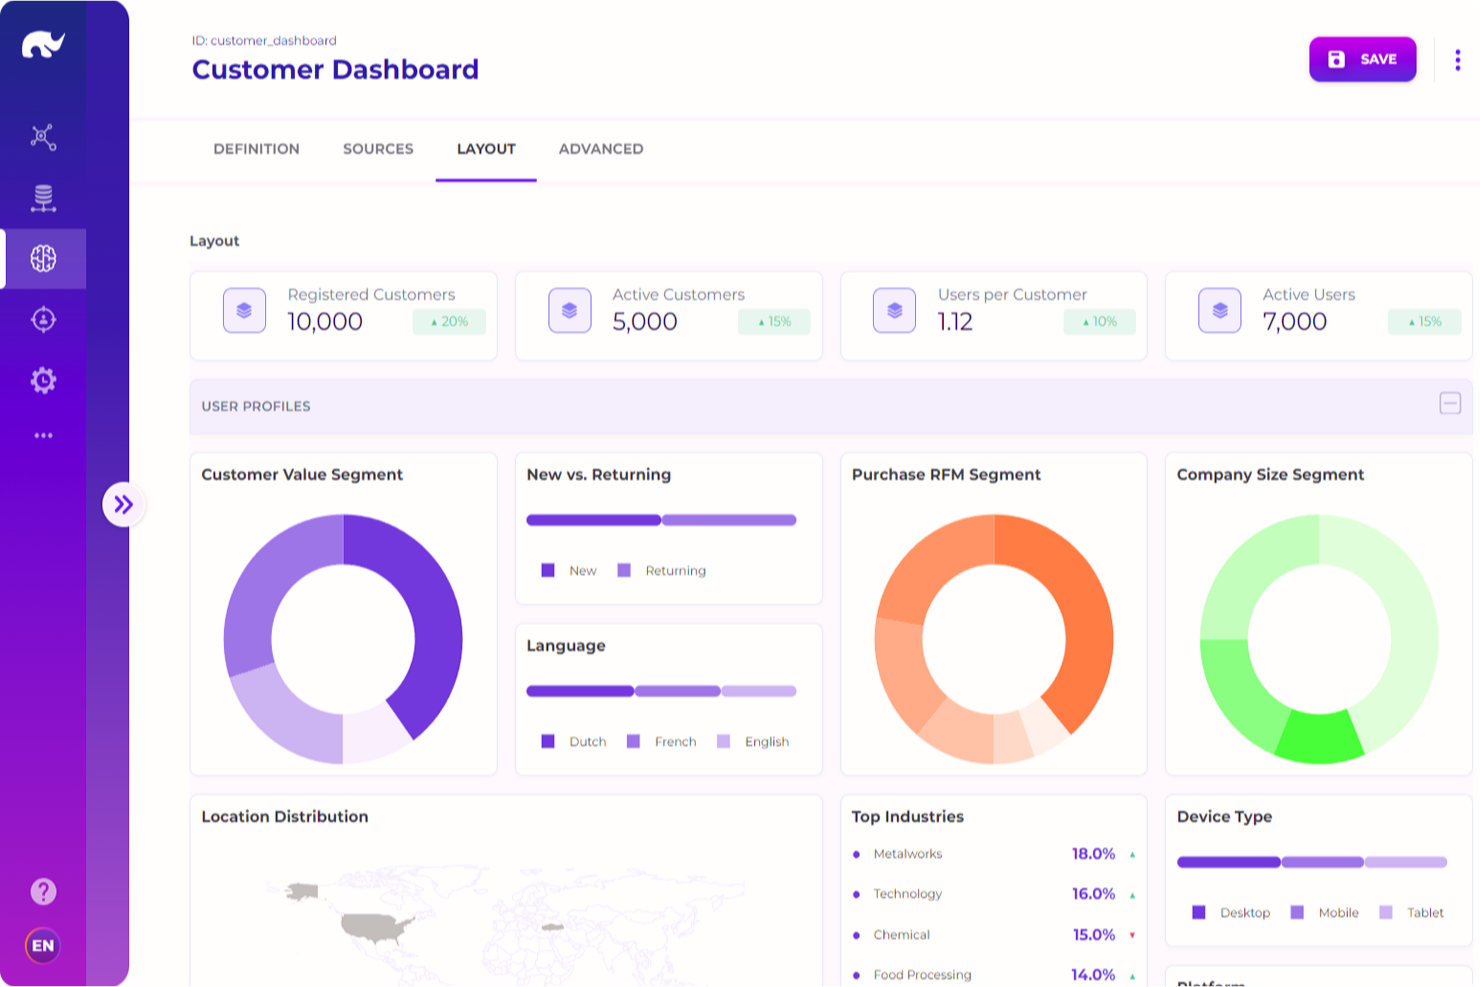Collapse the USER PROFILES section
This screenshot has height=987, width=1480.
1450,404
